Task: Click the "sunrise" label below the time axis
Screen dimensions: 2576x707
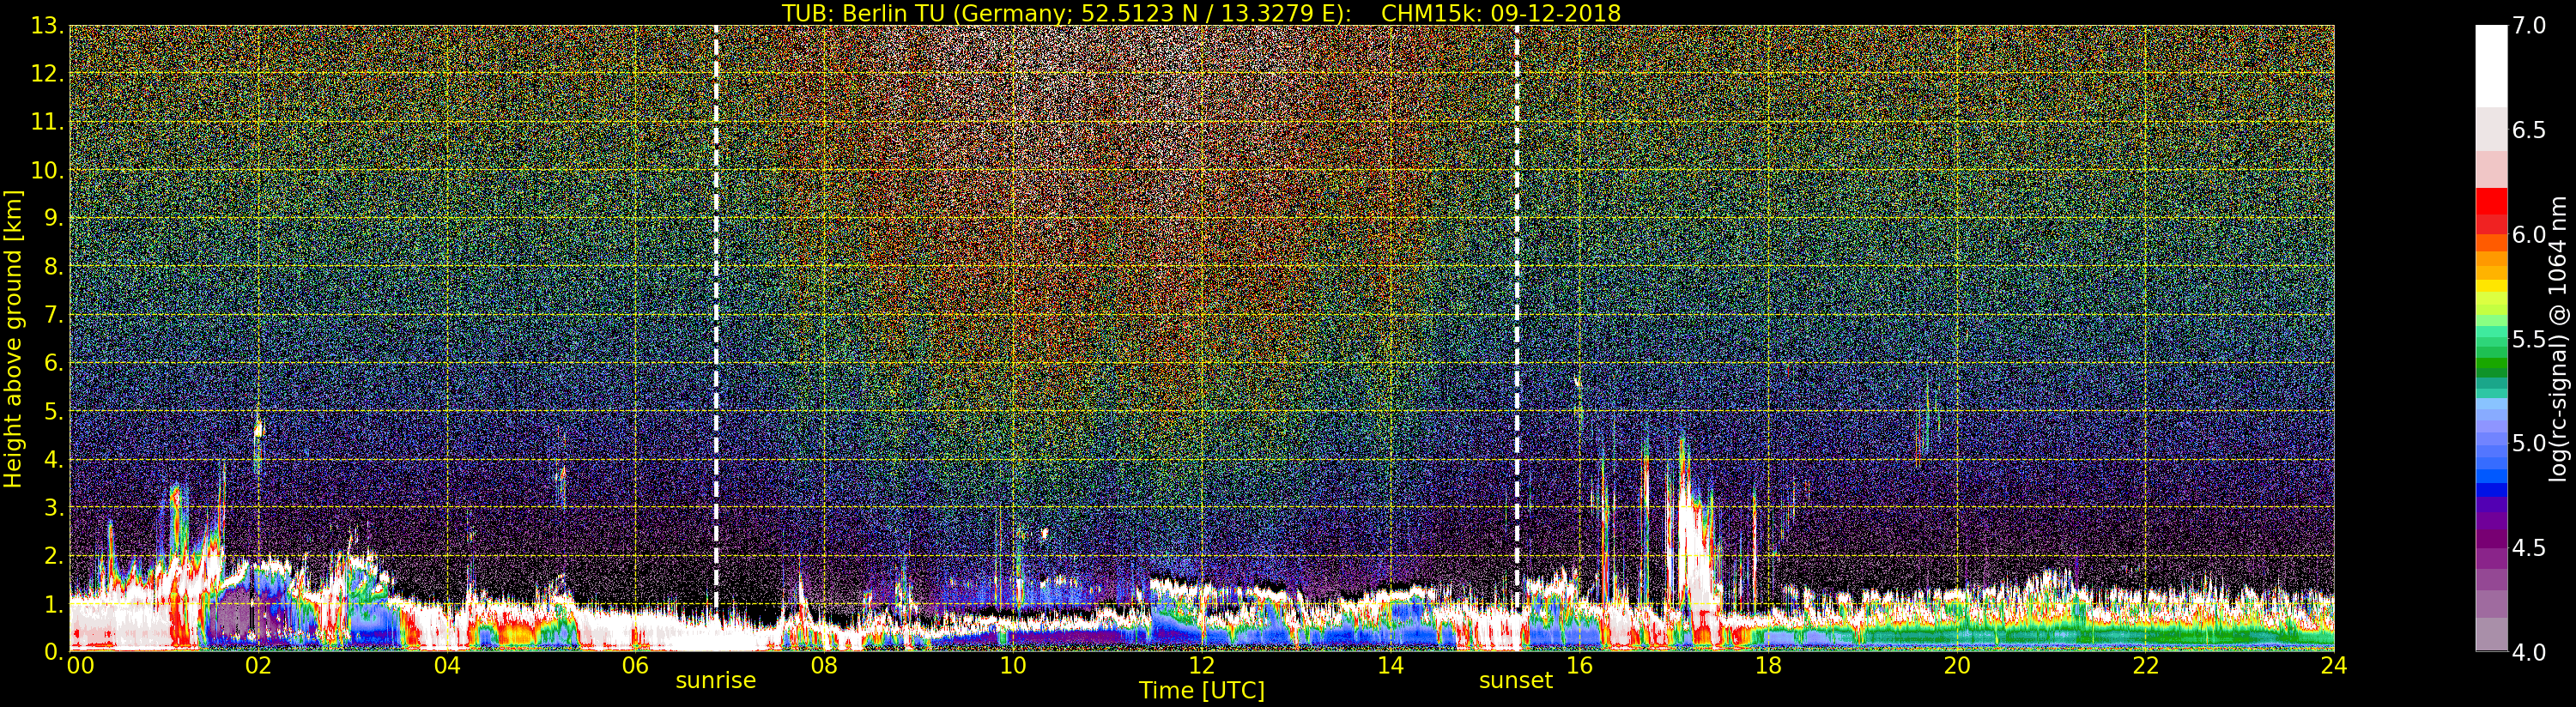Action: pyautogui.click(x=716, y=682)
